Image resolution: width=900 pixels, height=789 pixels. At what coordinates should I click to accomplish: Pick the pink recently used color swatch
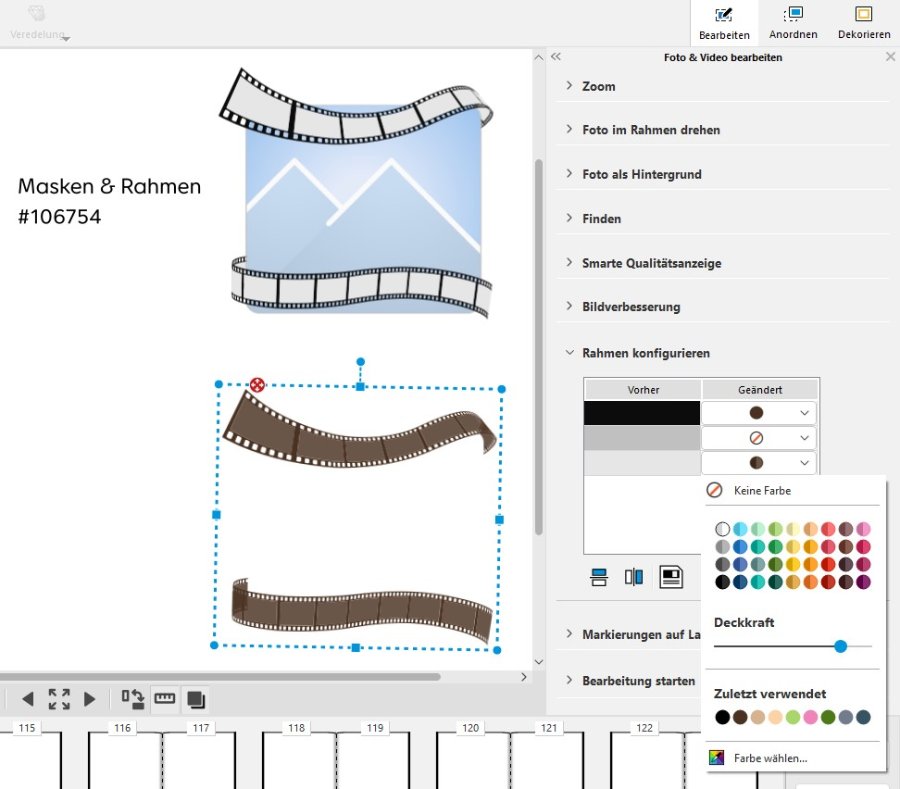[810, 717]
